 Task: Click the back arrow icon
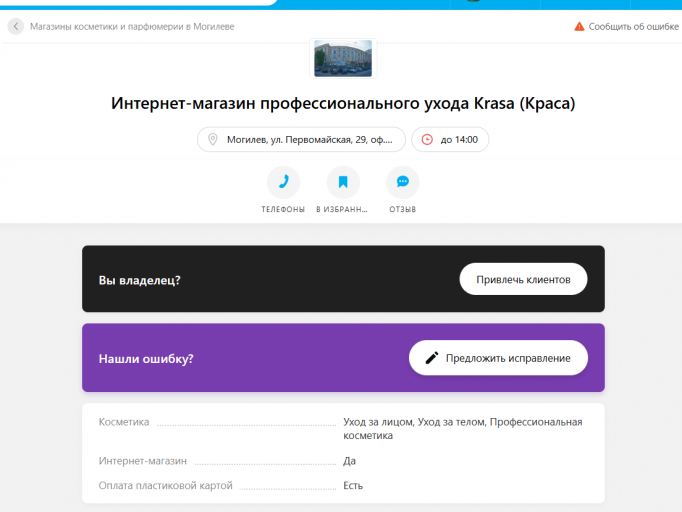coord(16,27)
